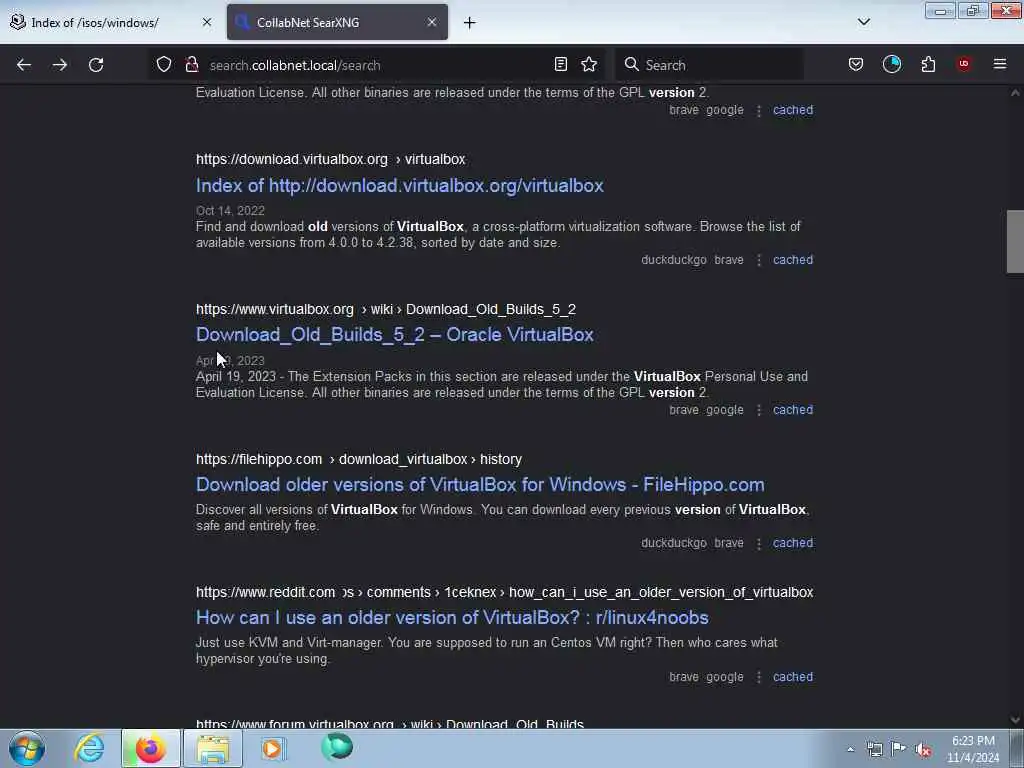Open cached link of topmost partial result
Image resolution: width=1024 pixels, height=768 pixels.
click(793, 110)
